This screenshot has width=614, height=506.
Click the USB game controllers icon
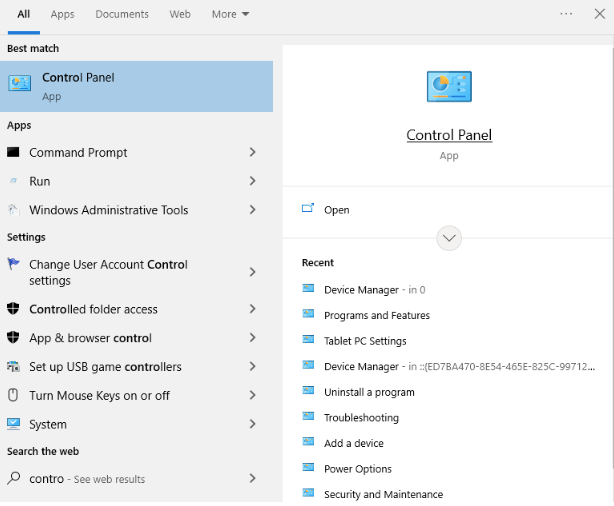coord(13,367)
